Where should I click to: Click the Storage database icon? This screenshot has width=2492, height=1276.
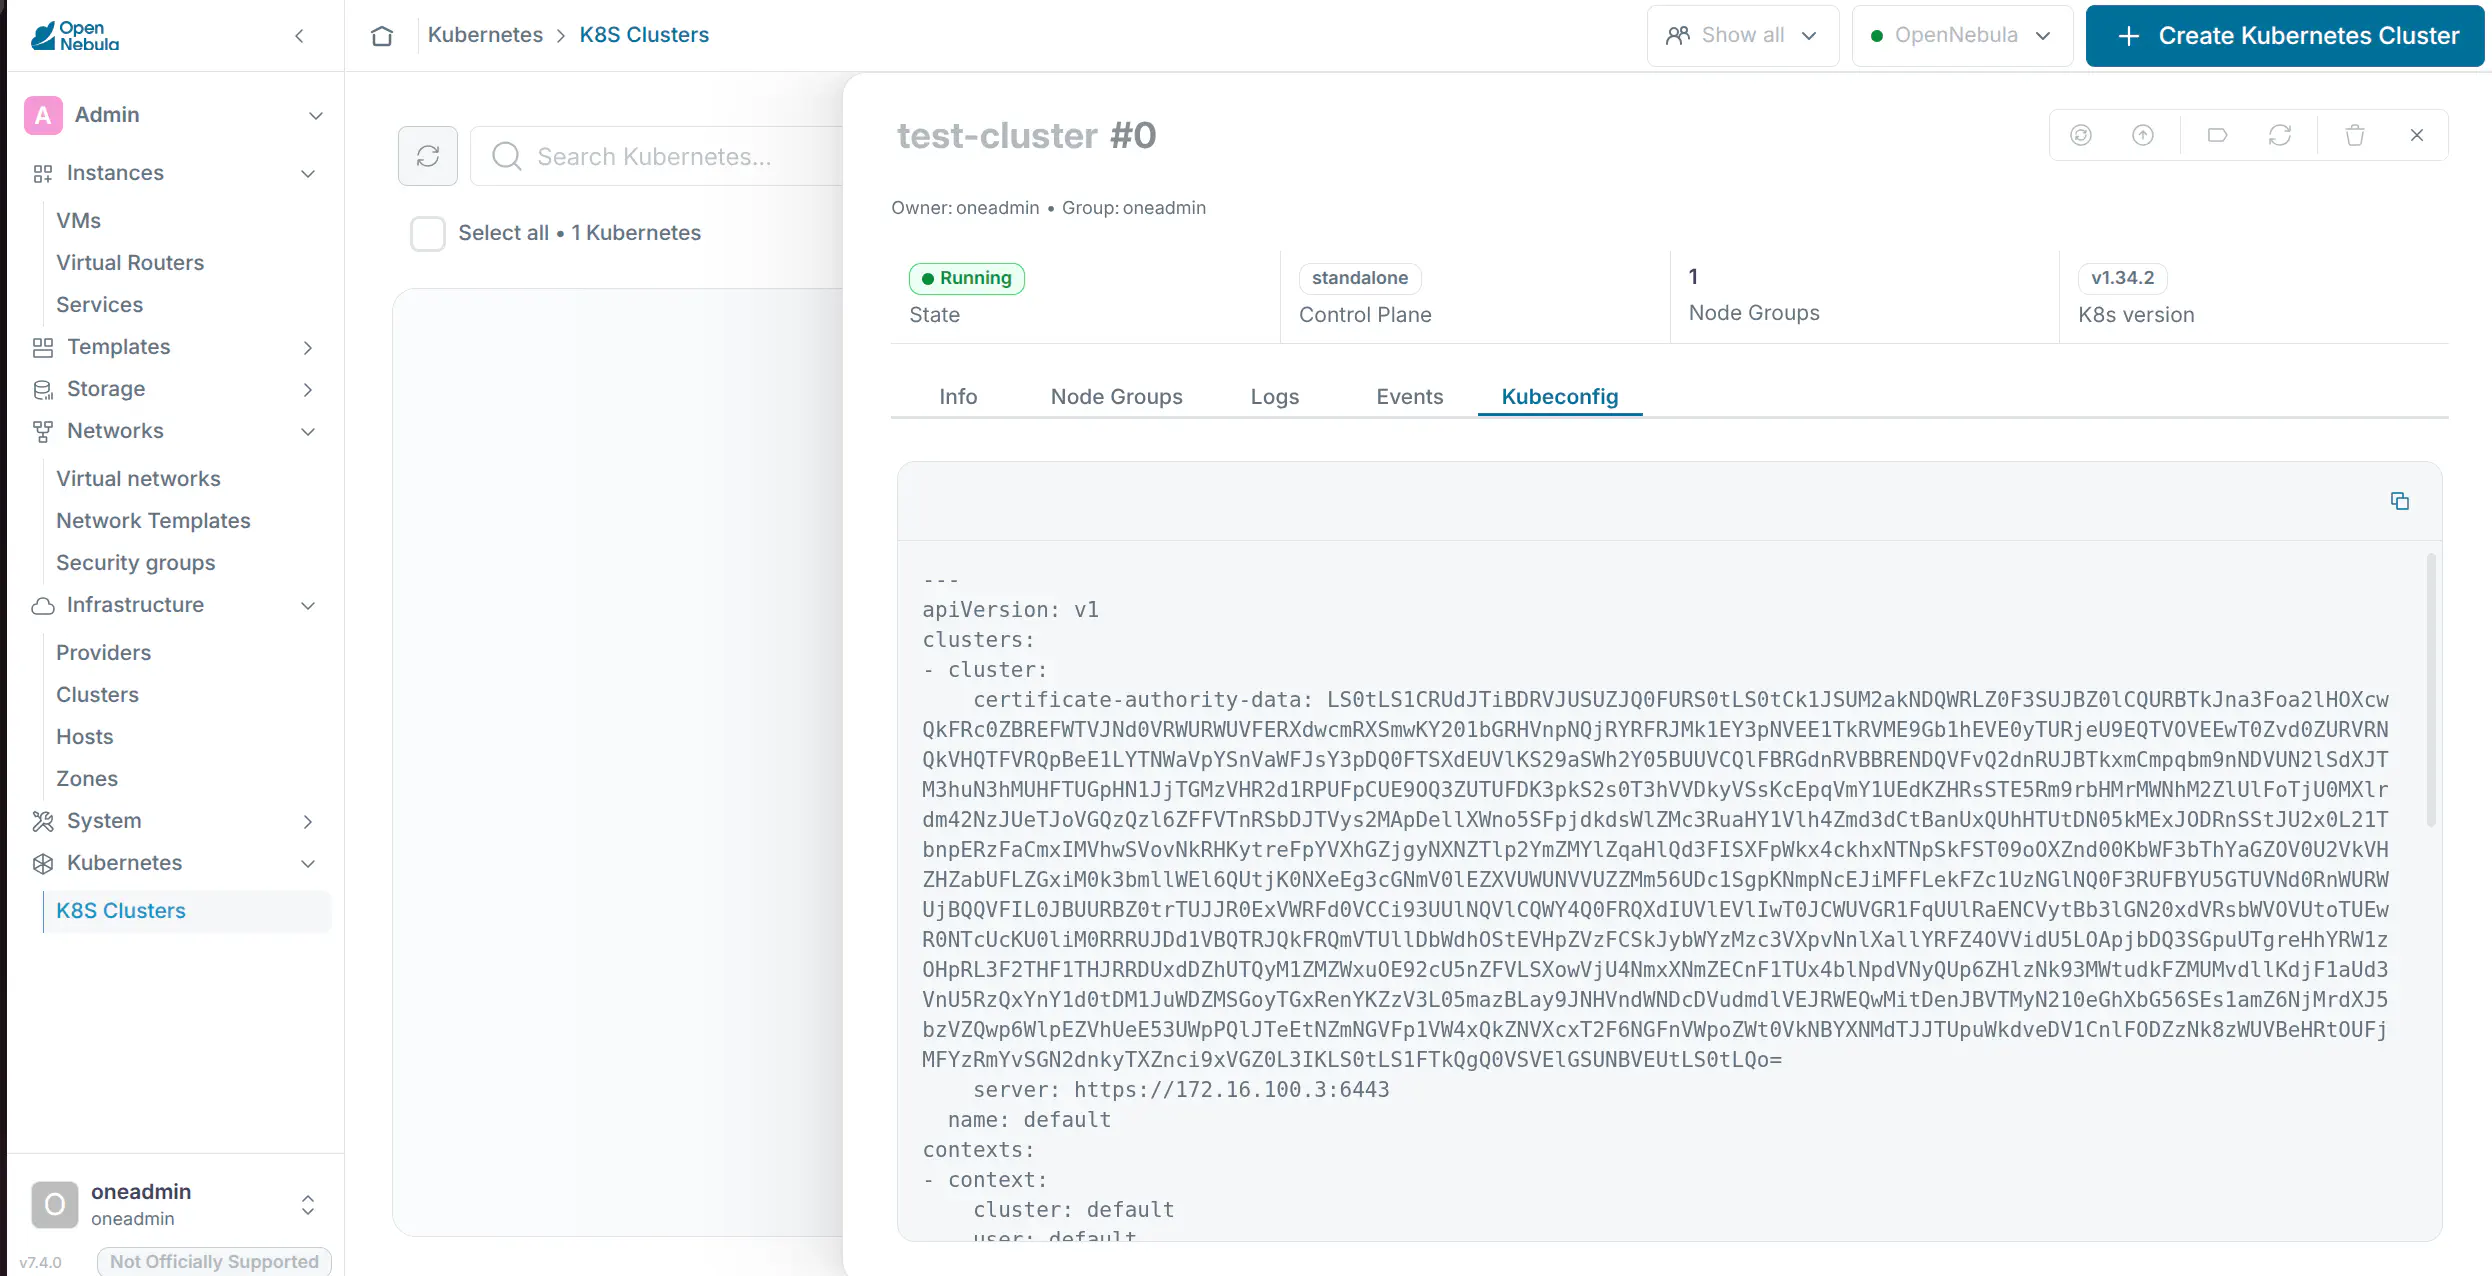(42, 389)
